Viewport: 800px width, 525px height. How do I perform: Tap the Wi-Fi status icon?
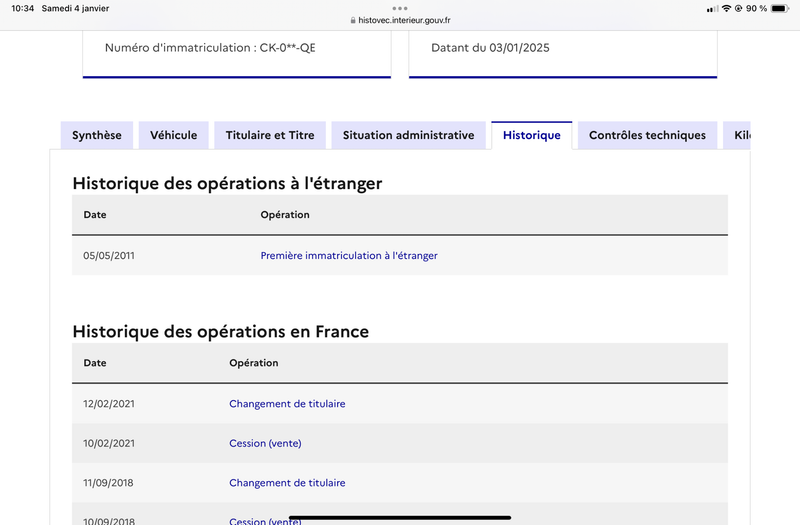tap(726, 8)
